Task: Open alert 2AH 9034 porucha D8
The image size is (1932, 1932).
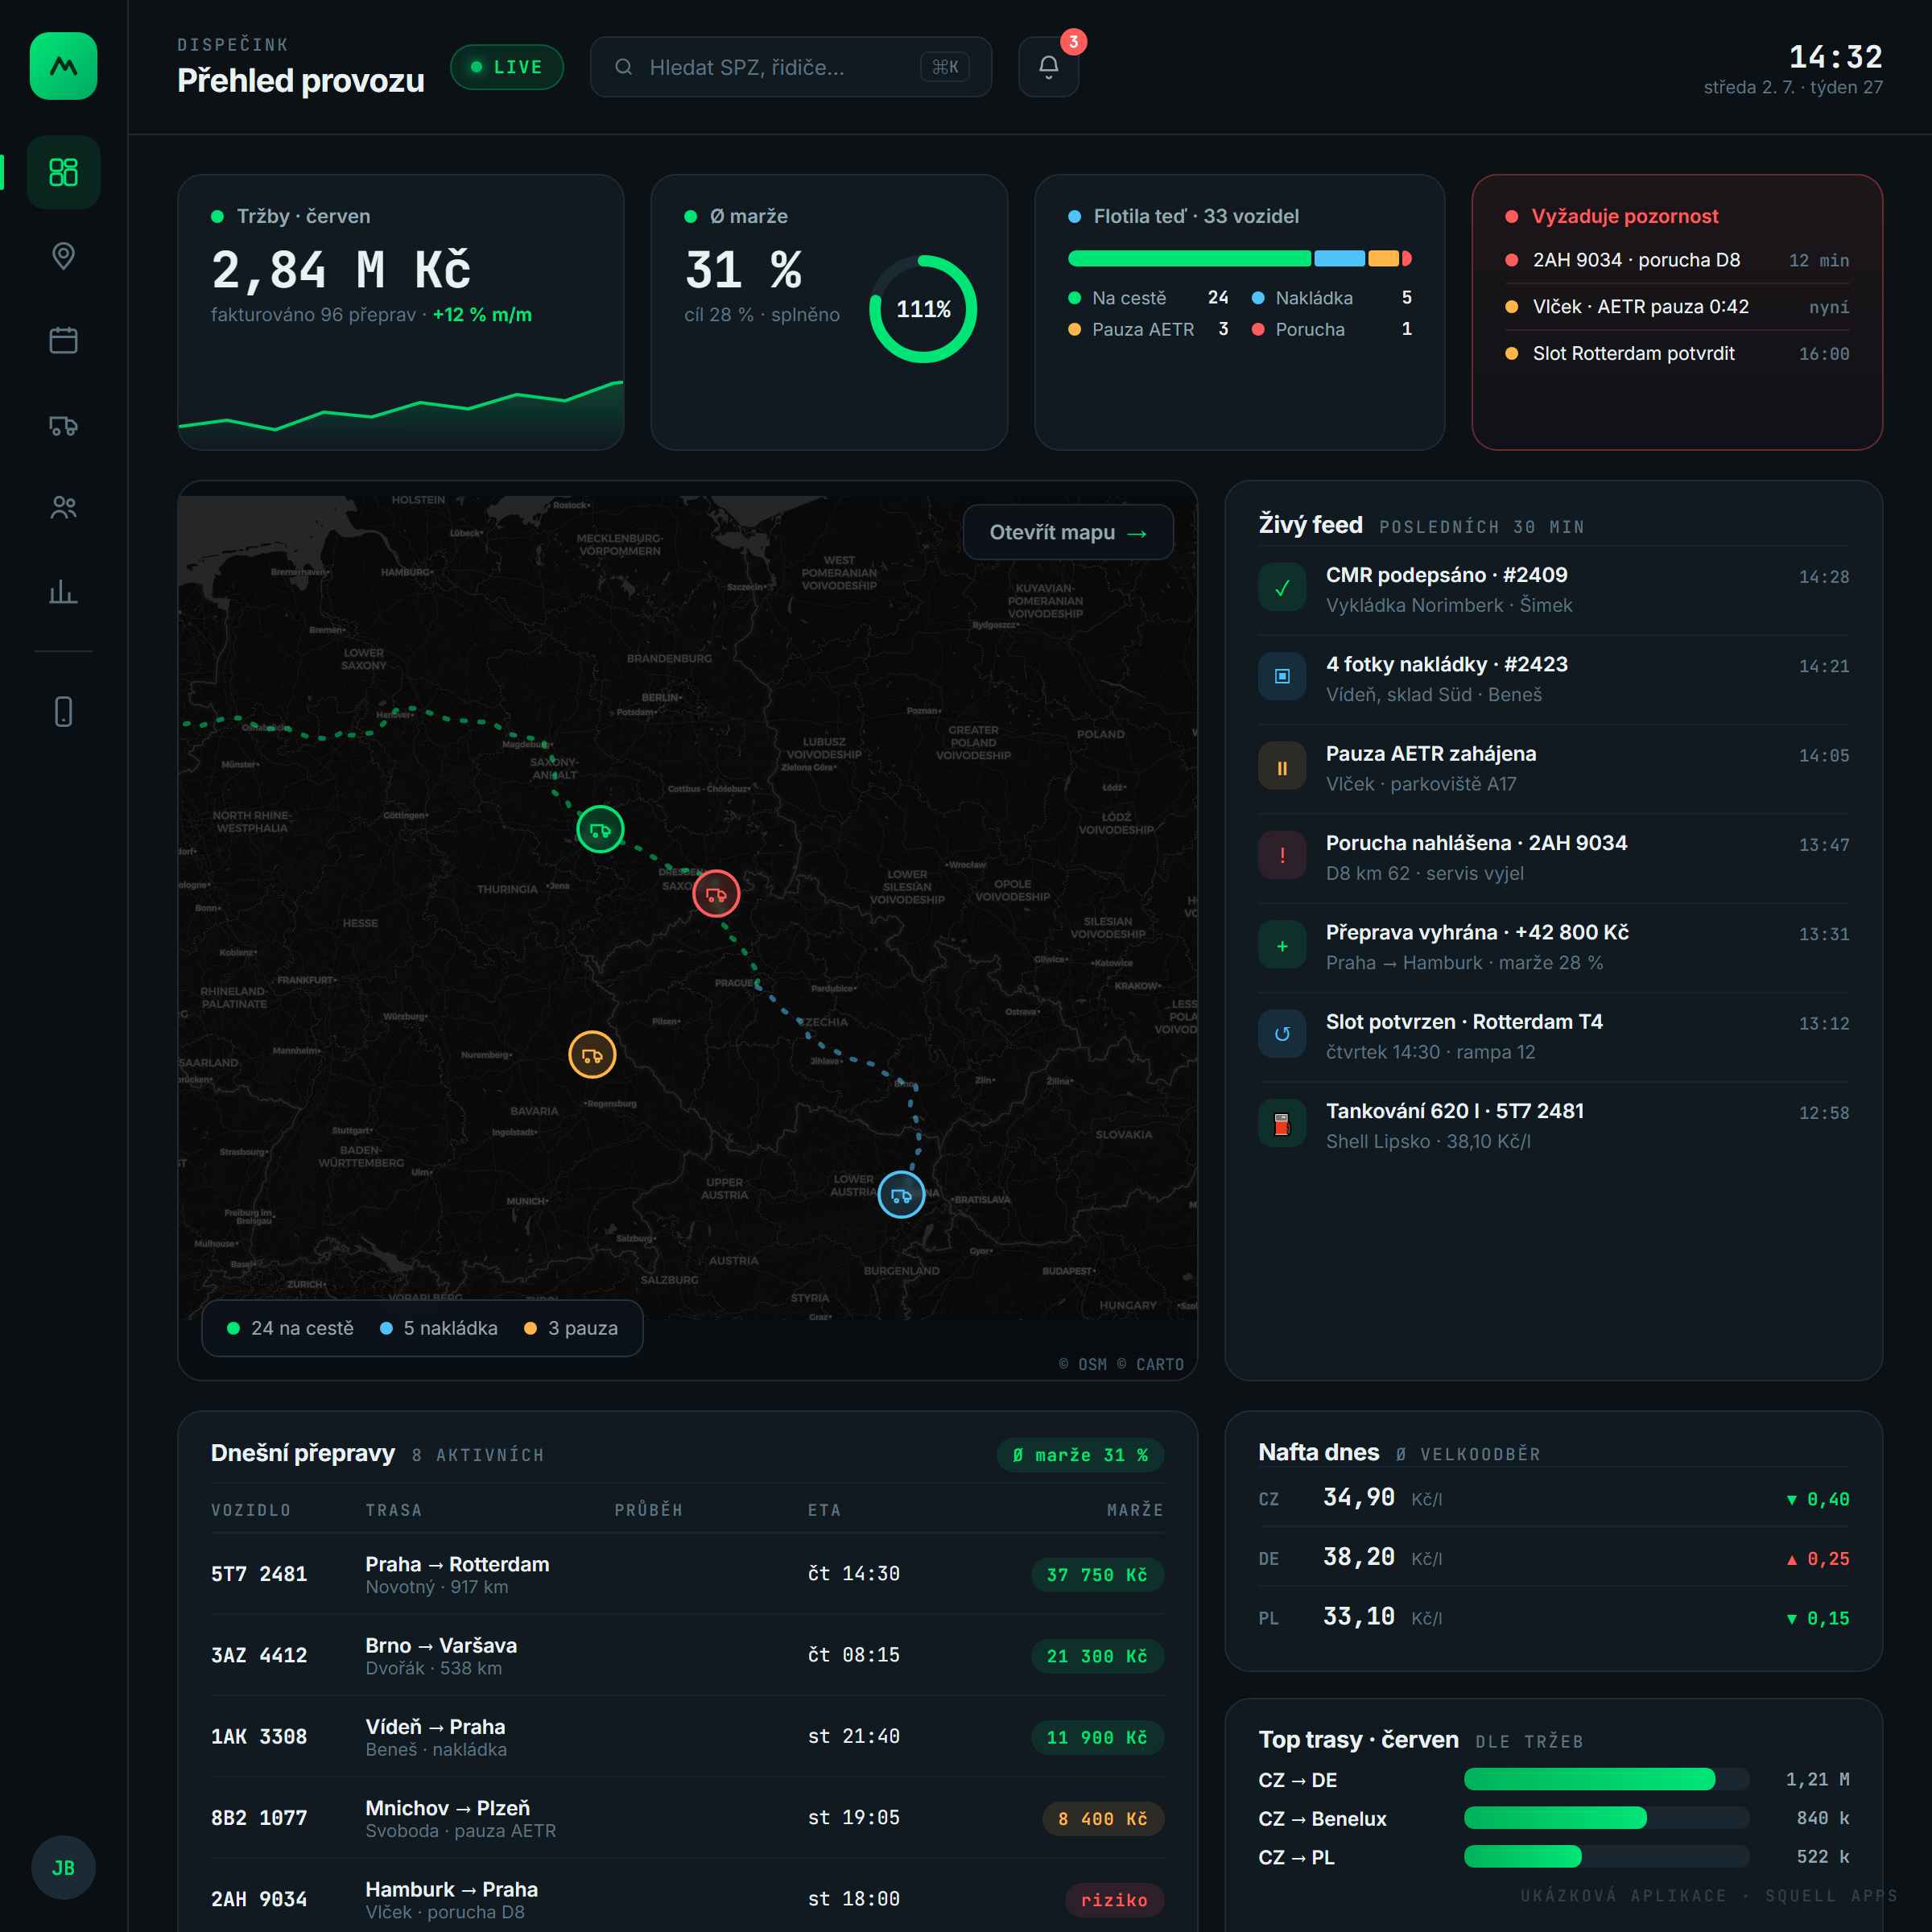Action: [1677, 260]
